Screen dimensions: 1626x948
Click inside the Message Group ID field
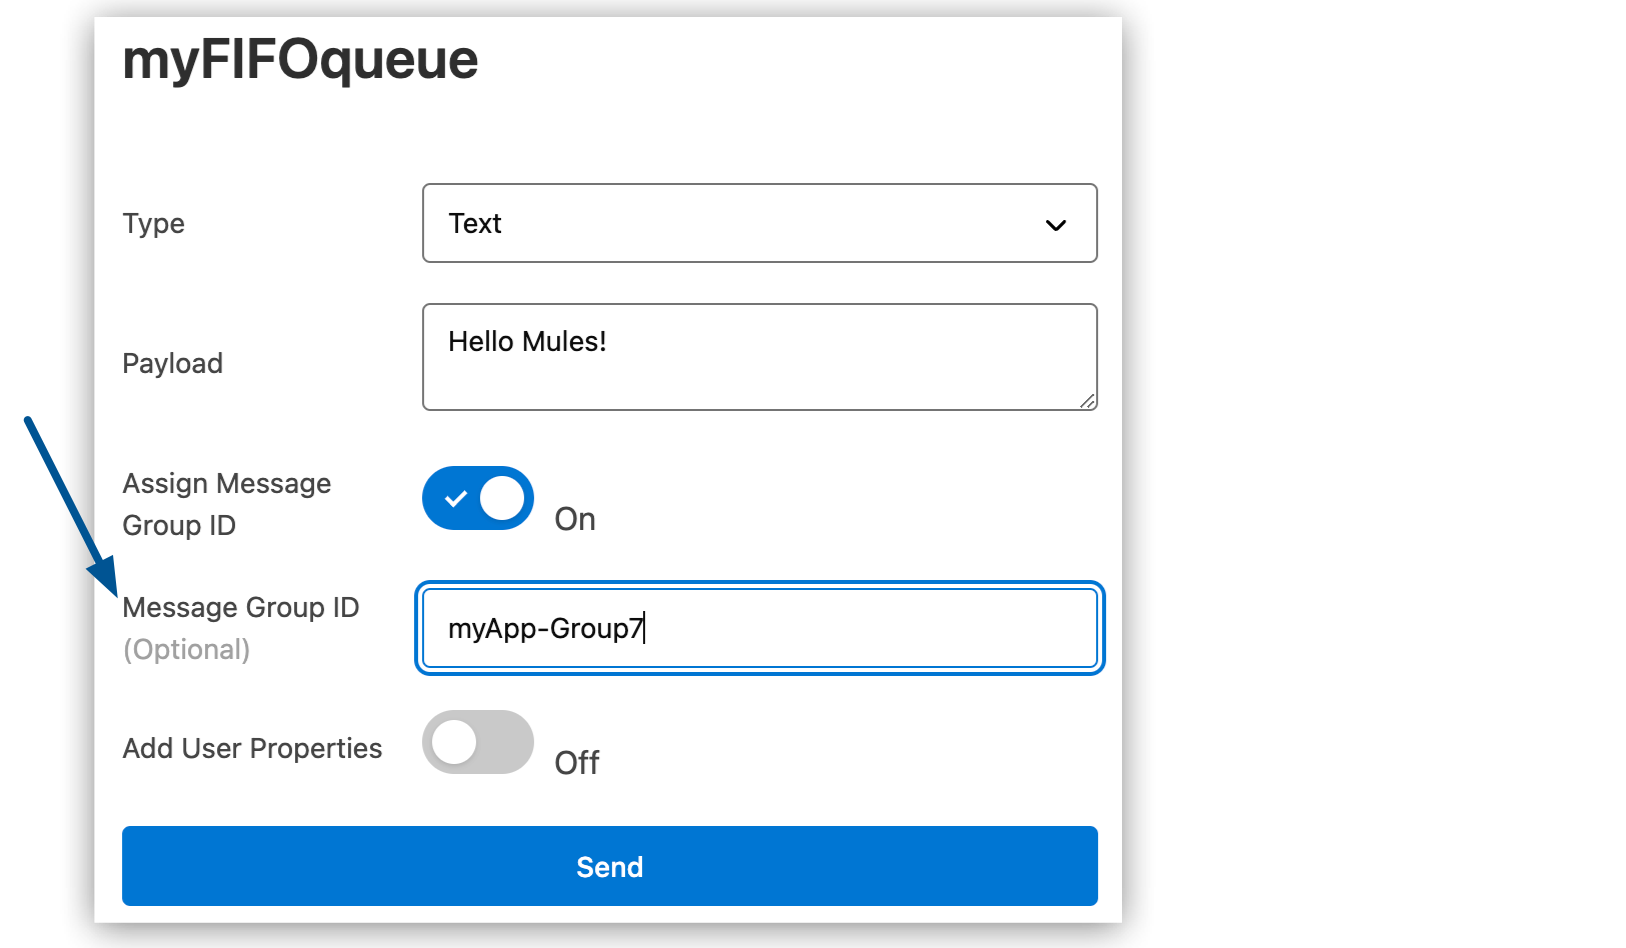pyautogui.click(x=760, y=628)
